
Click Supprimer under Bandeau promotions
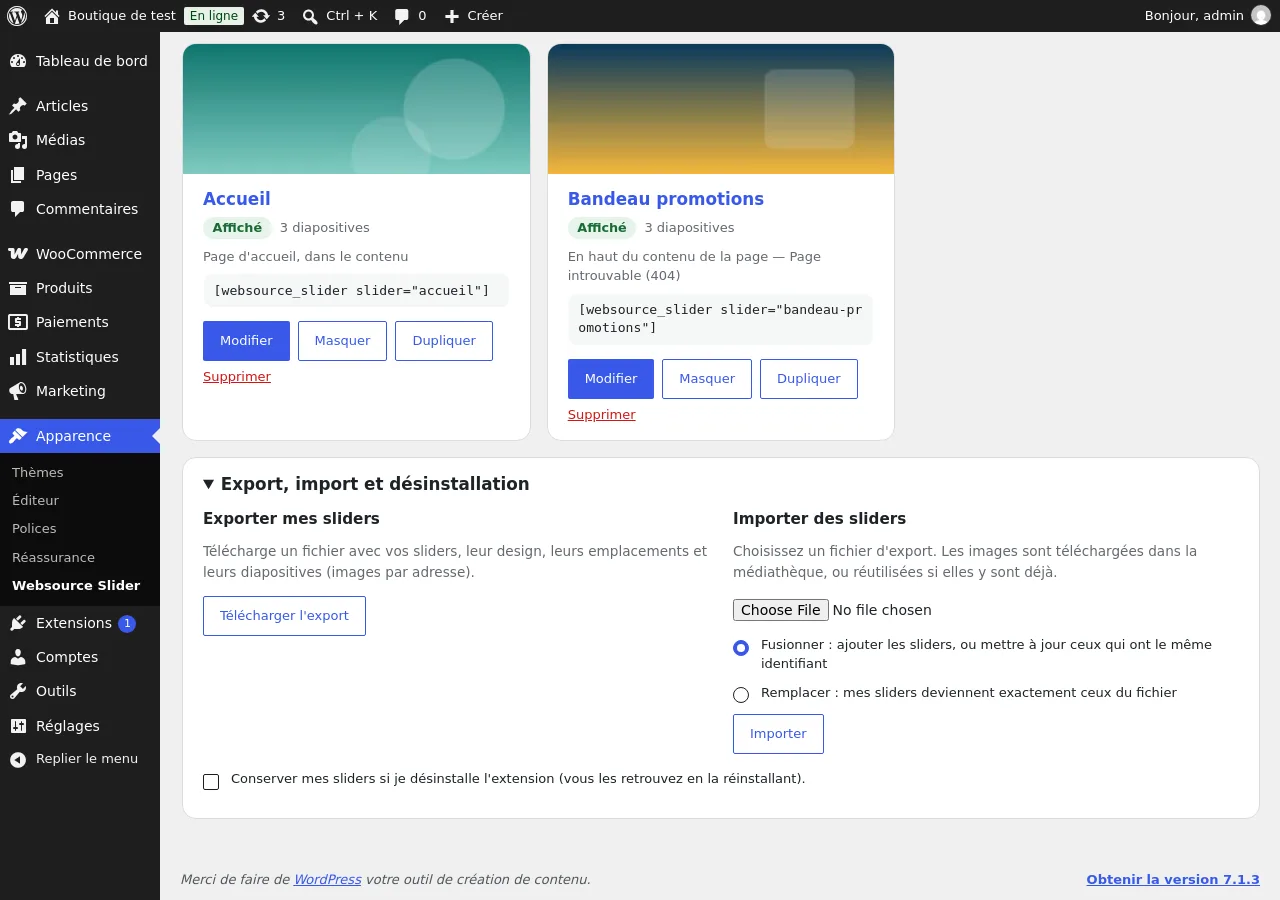click(602, 415)
